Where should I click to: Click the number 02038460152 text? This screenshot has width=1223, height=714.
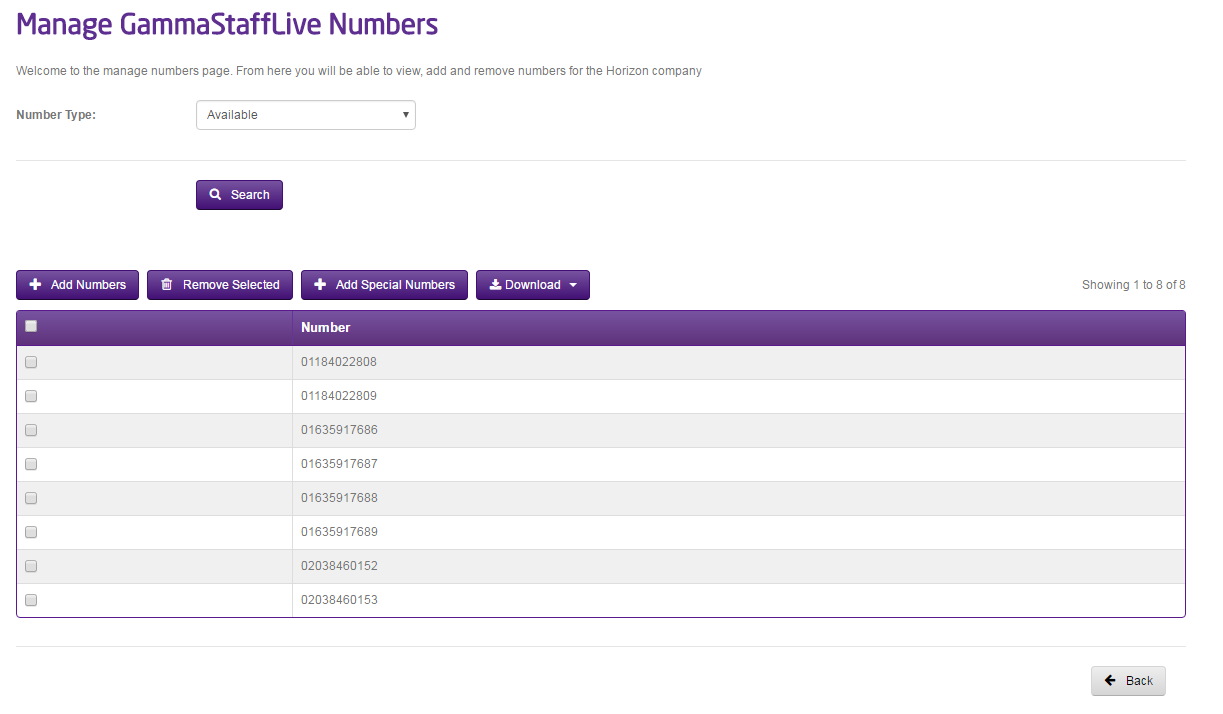[x=339, y=566]
